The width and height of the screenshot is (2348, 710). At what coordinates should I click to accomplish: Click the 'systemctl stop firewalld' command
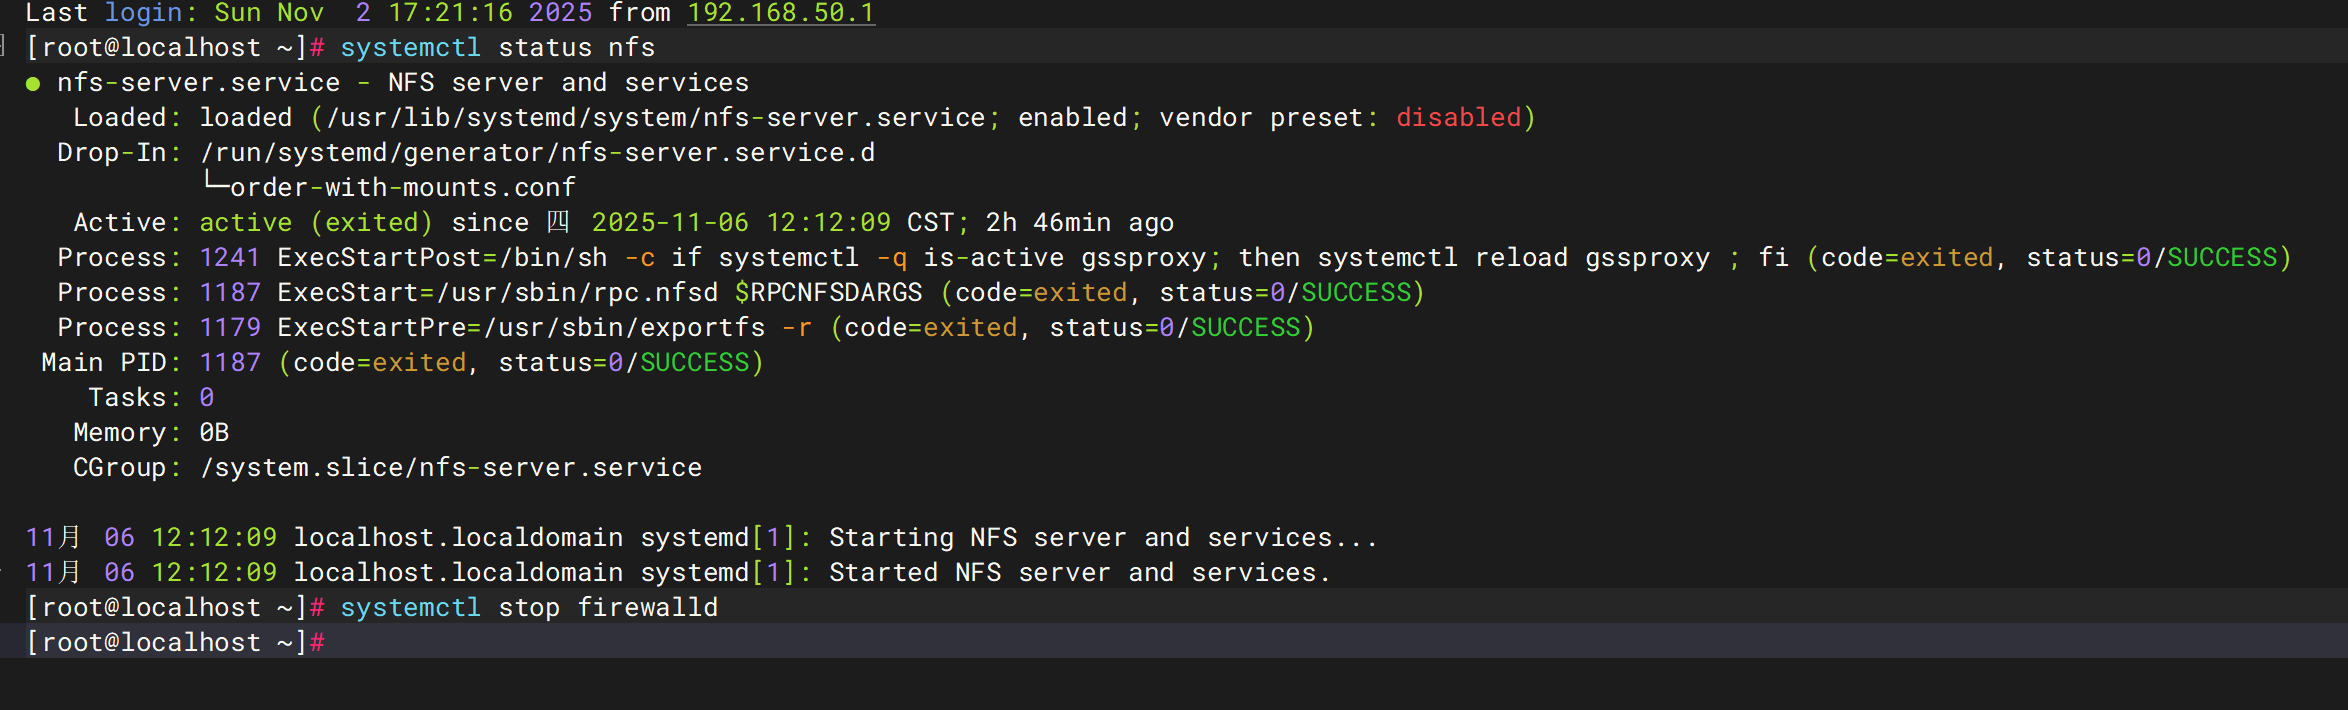[529, 608]
